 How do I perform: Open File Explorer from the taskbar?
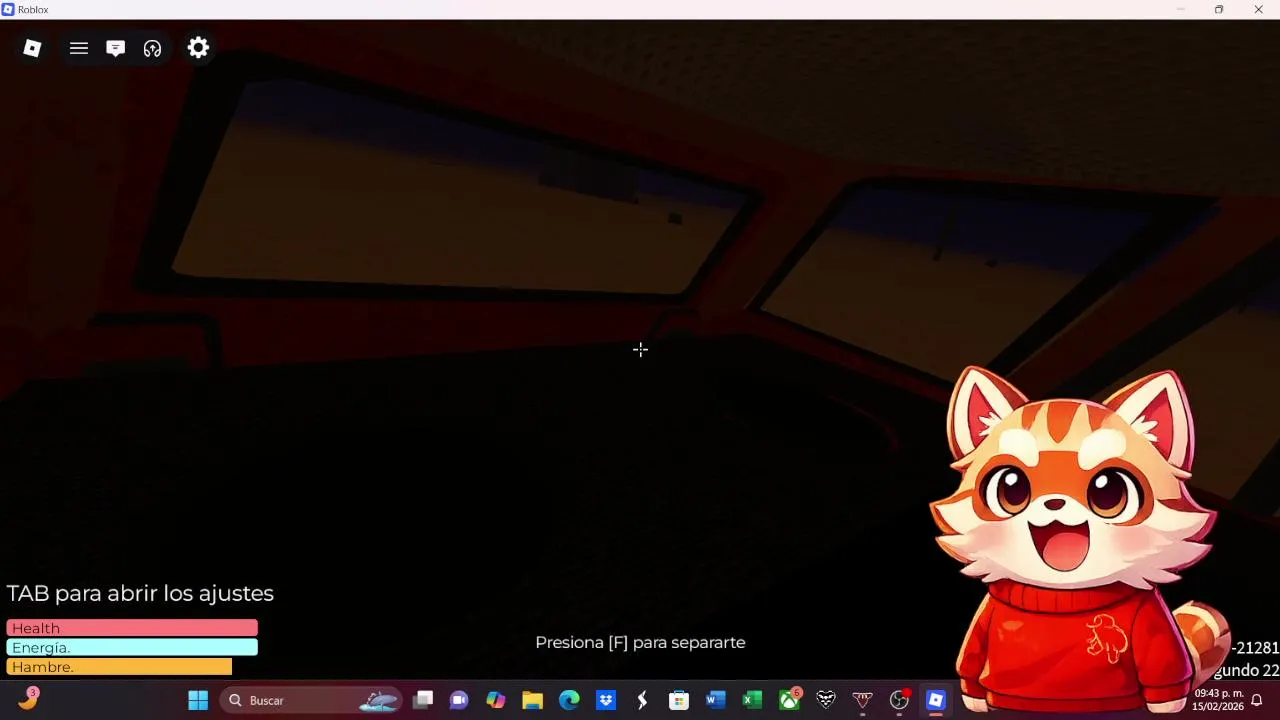pyautogui.click(x=532, y=700)
